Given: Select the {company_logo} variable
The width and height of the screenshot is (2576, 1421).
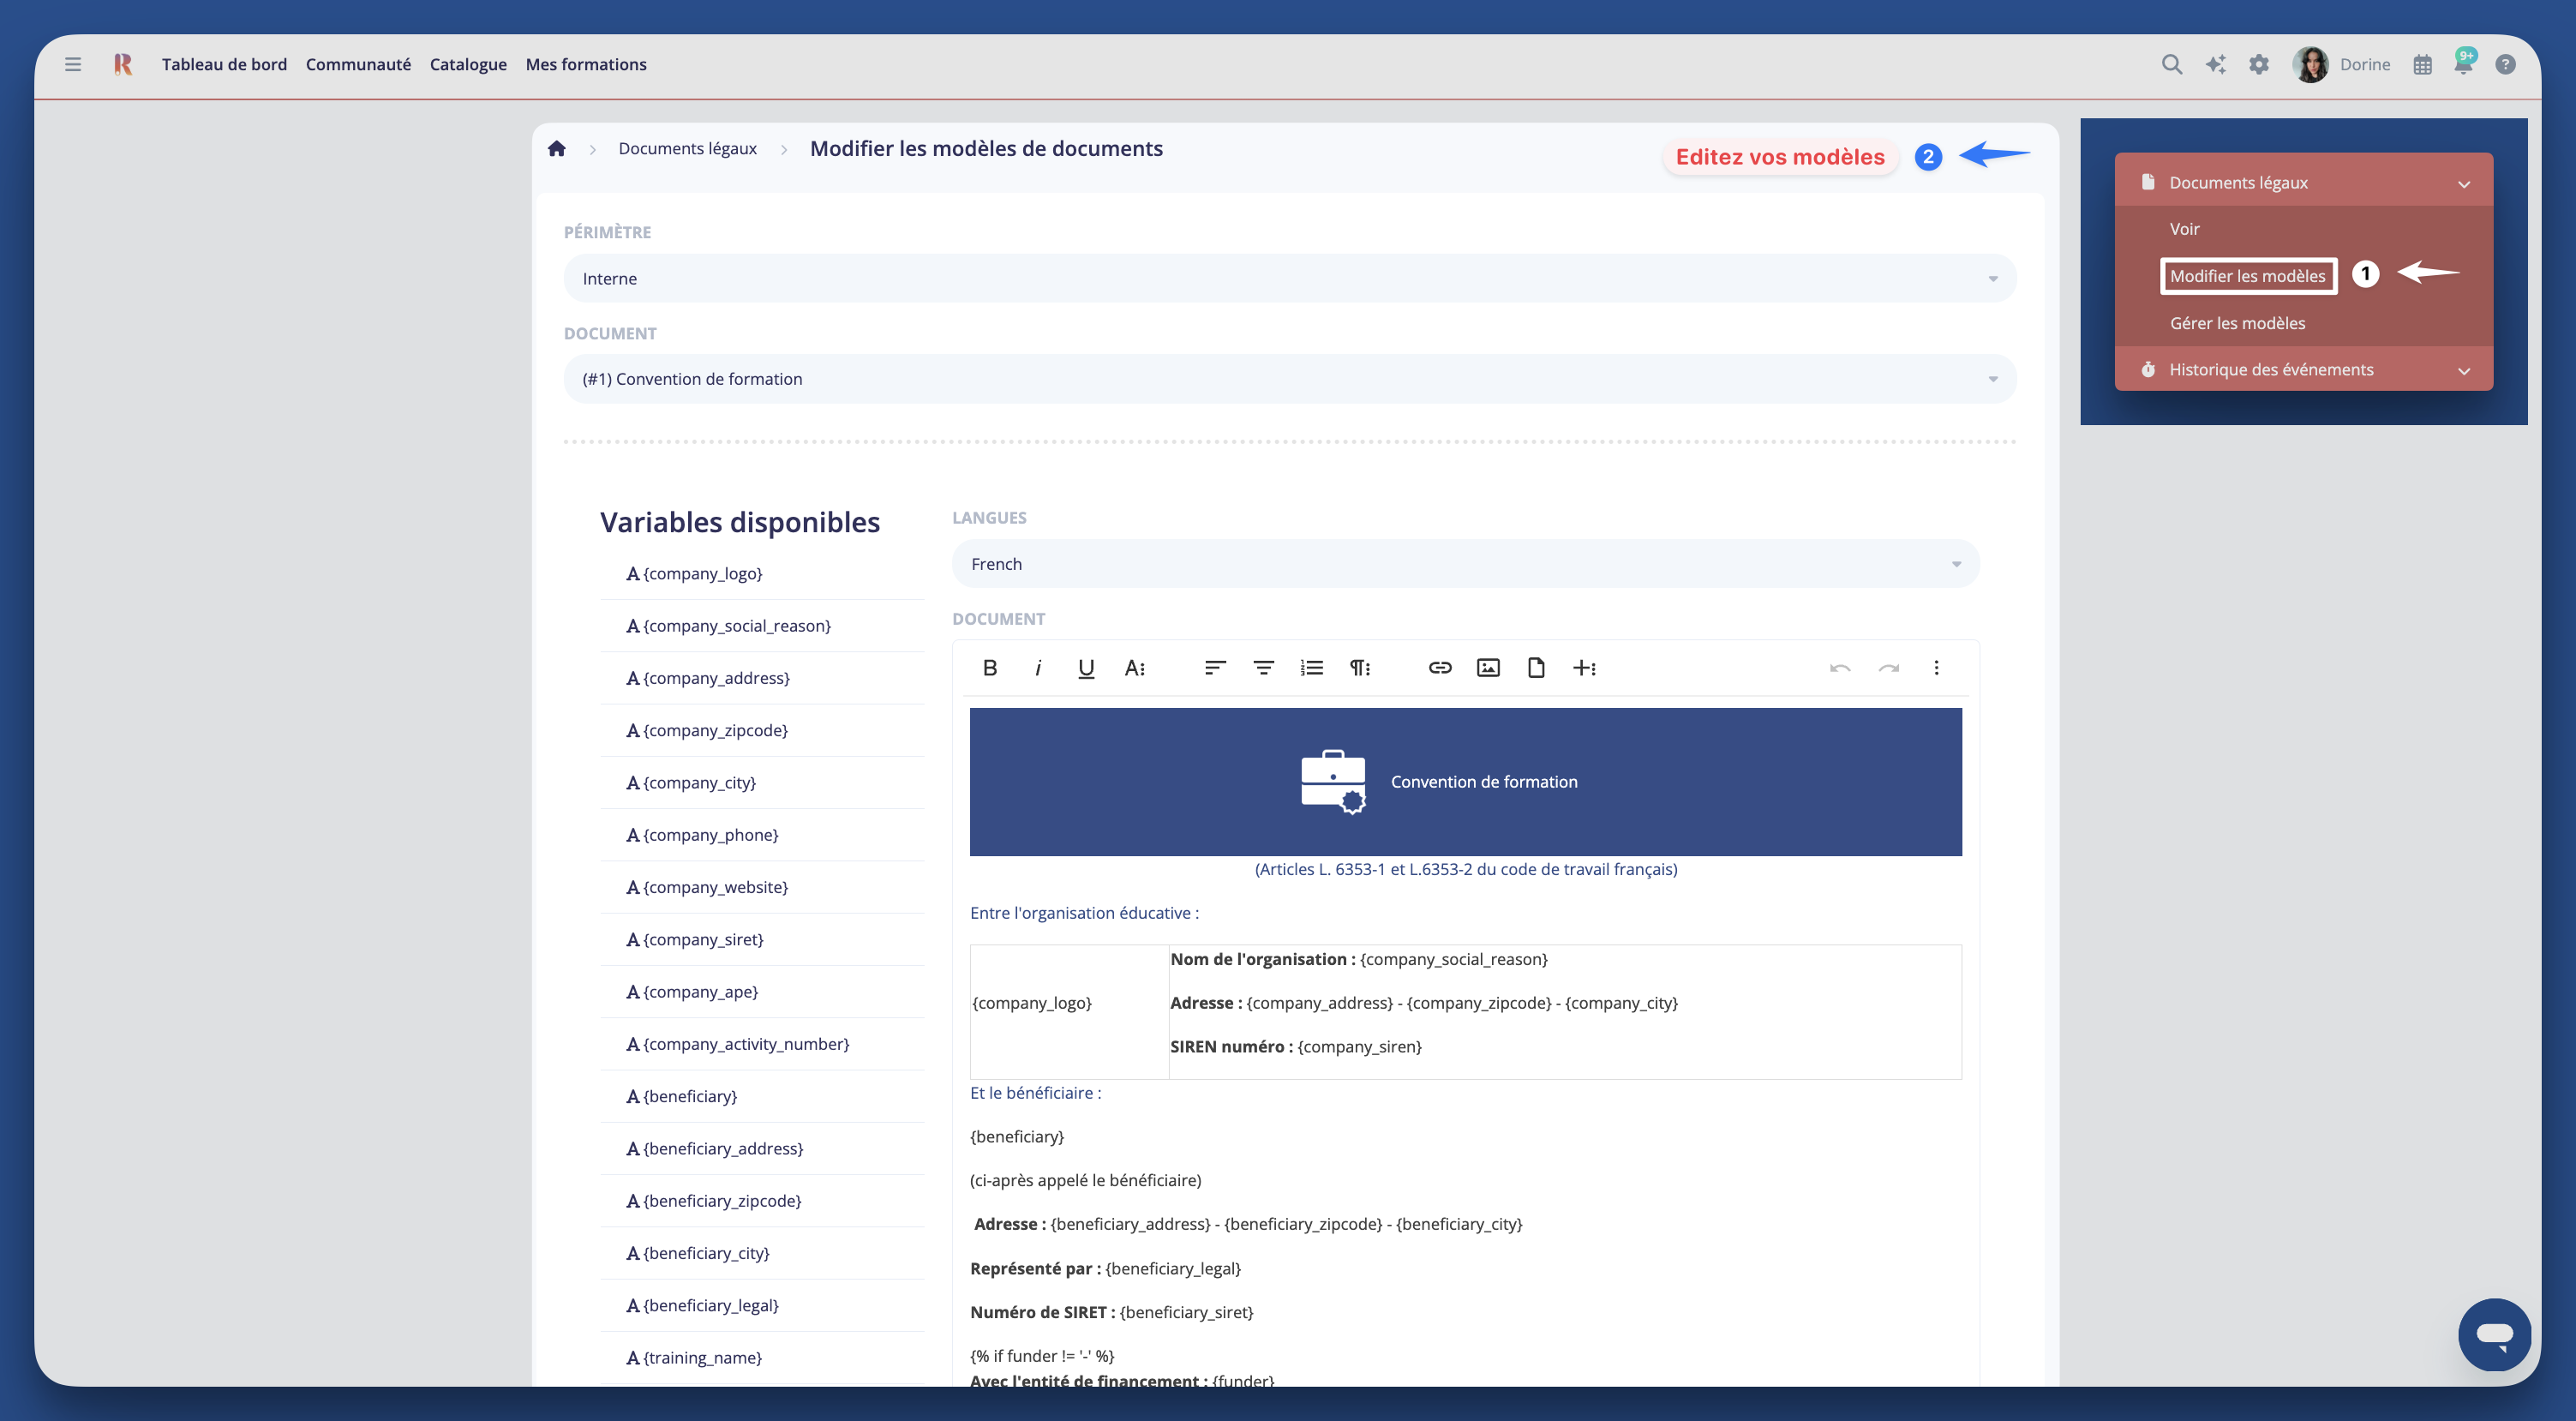Looking at the screenshot, I should pyautogui.click(x=702, y=573).
